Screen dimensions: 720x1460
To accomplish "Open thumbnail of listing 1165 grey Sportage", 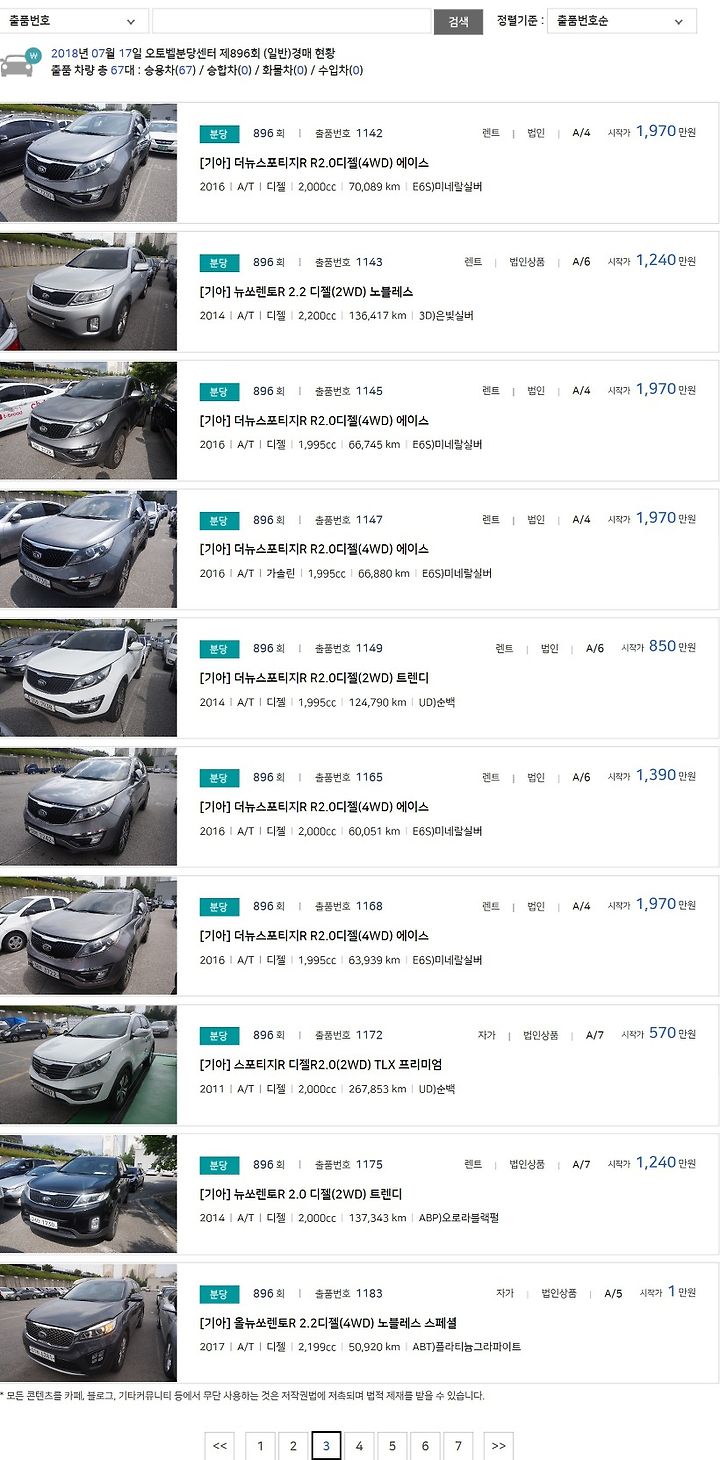I will [88, 806].
